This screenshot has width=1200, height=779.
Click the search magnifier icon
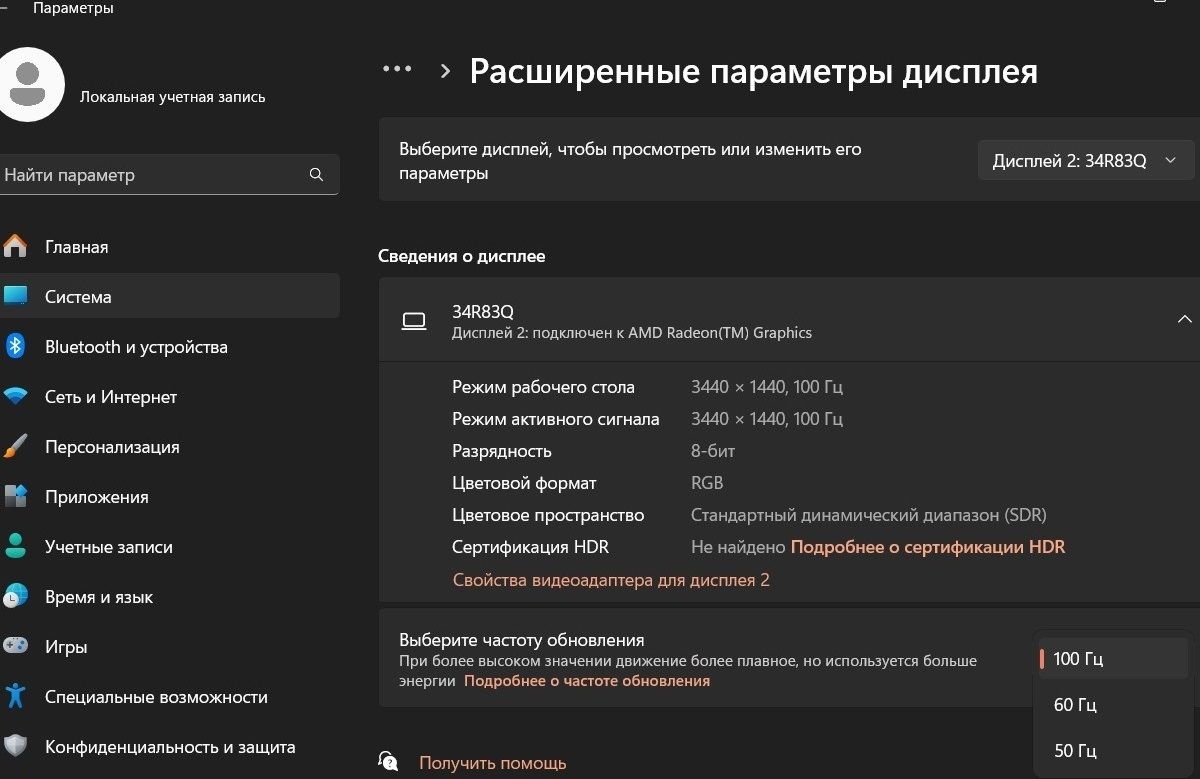(316, 175)
